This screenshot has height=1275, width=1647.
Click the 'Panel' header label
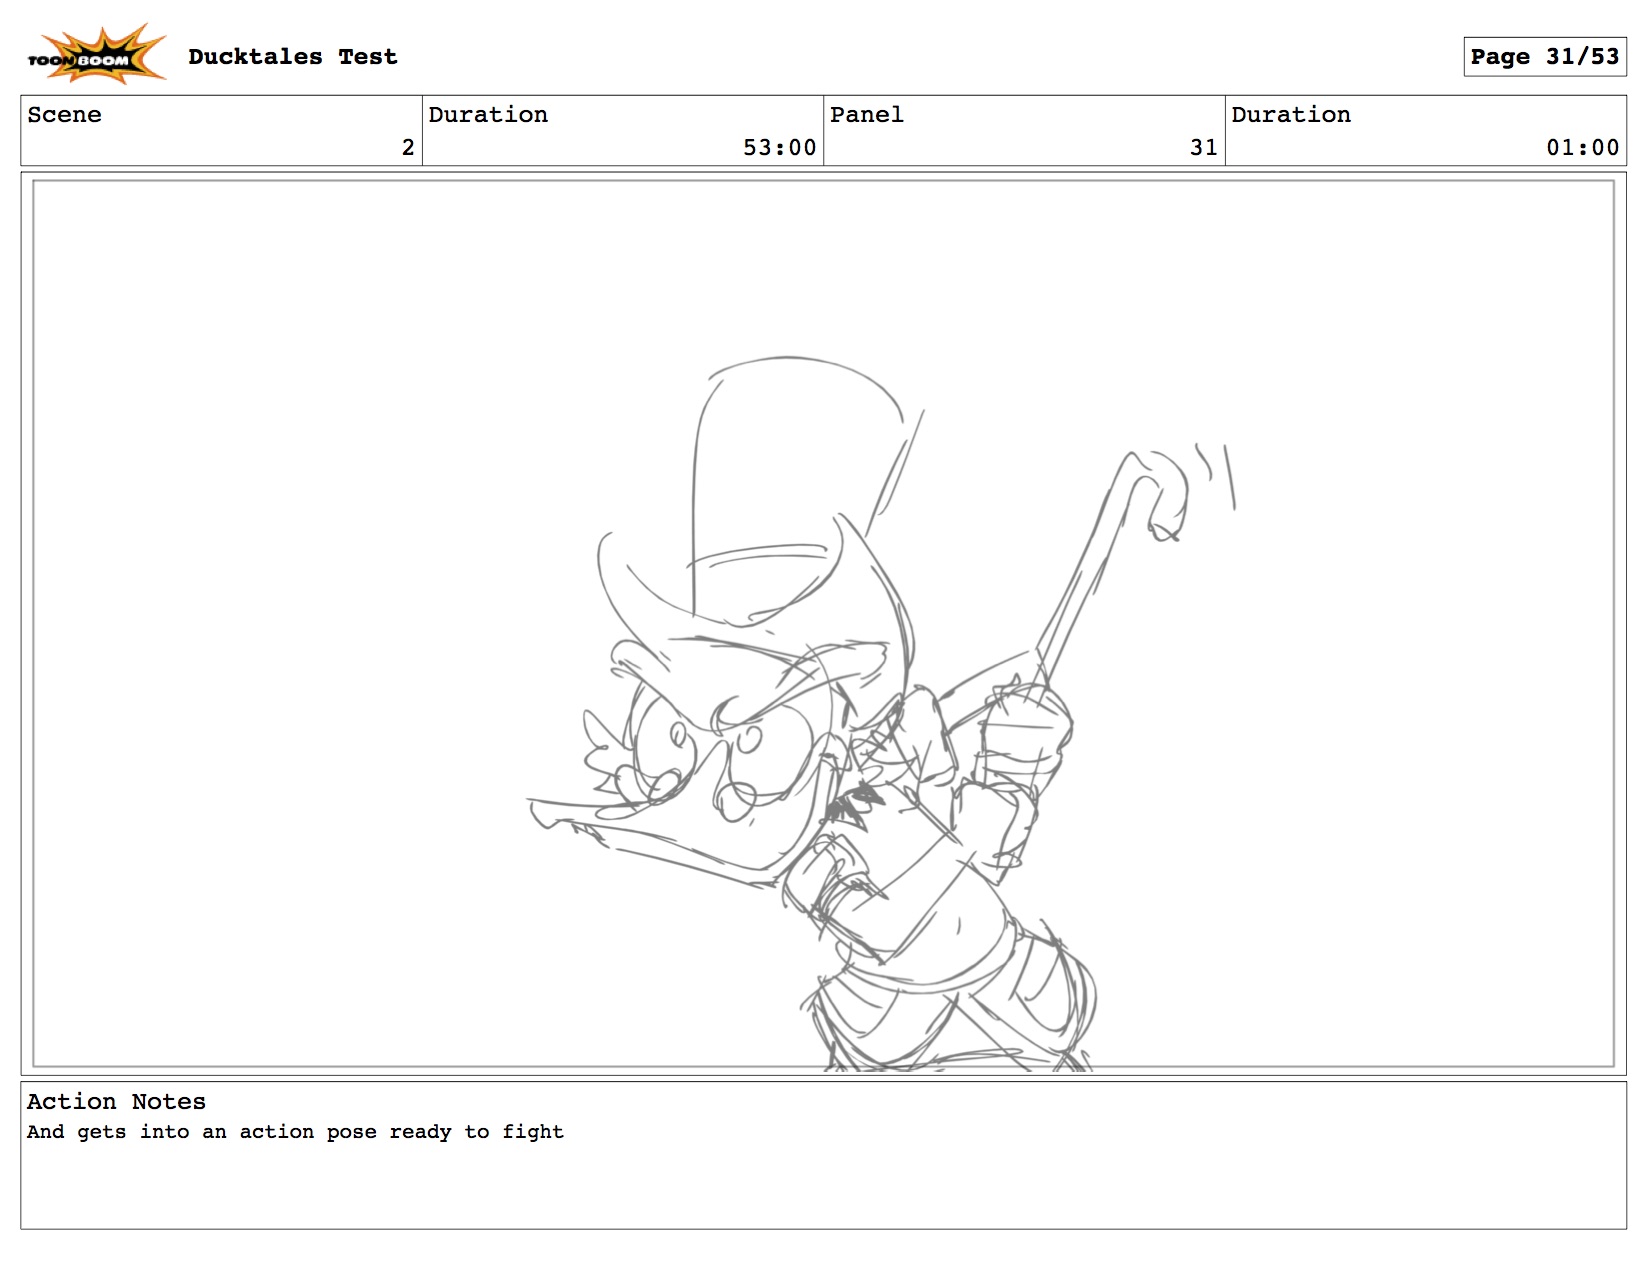(x=866, y=115)
